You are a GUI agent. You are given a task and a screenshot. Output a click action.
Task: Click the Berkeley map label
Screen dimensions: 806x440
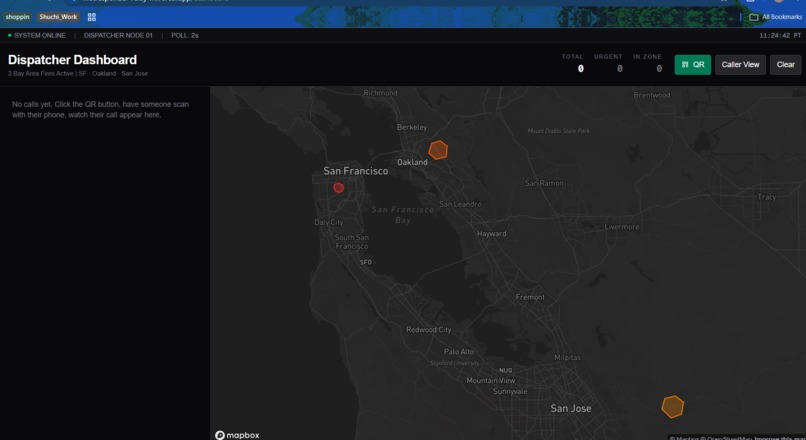(412, 127)
